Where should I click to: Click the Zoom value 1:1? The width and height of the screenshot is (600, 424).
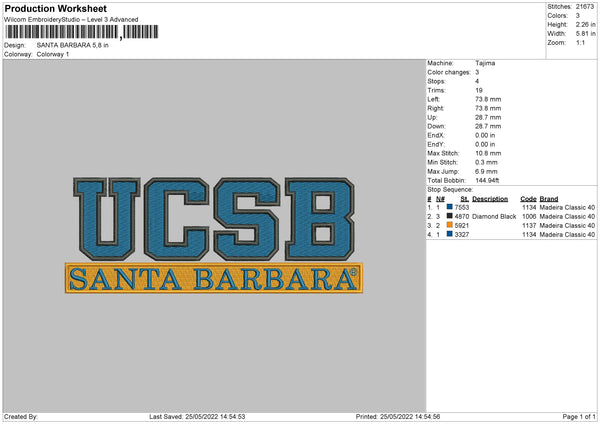(580, 43)
